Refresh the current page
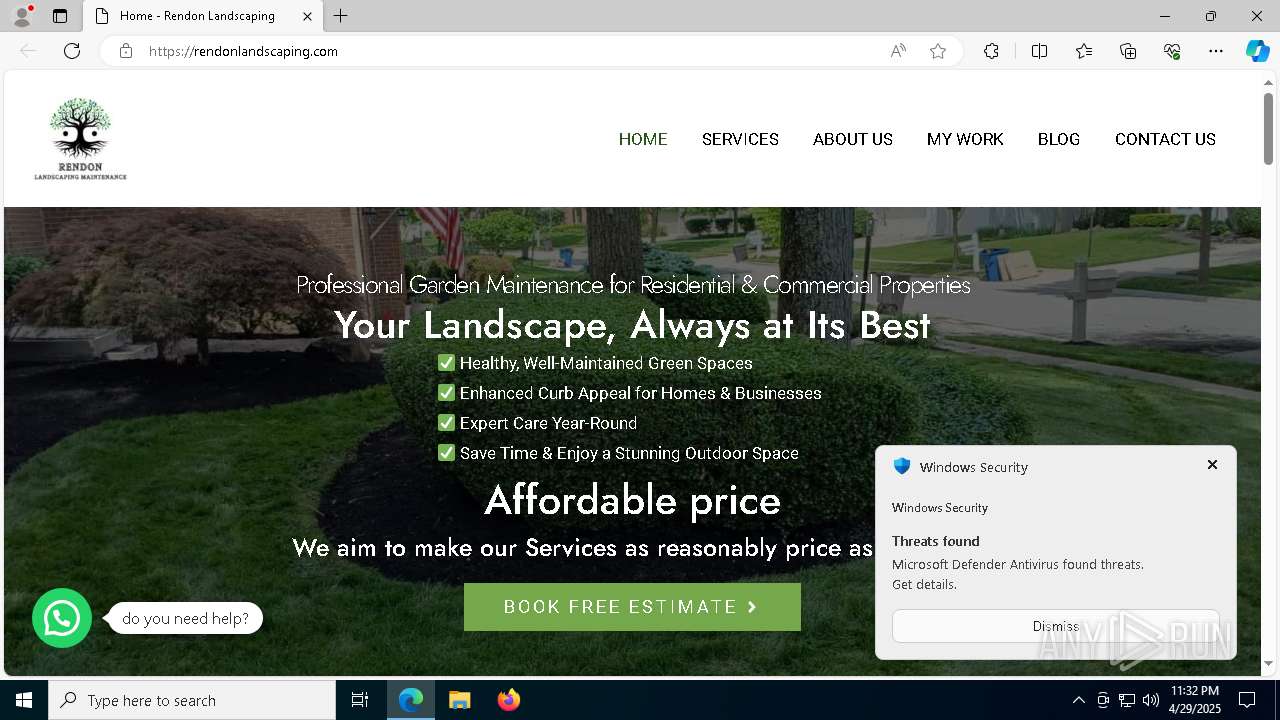The width and height of the screenshot is (1280, 720). tap(72, 51)
